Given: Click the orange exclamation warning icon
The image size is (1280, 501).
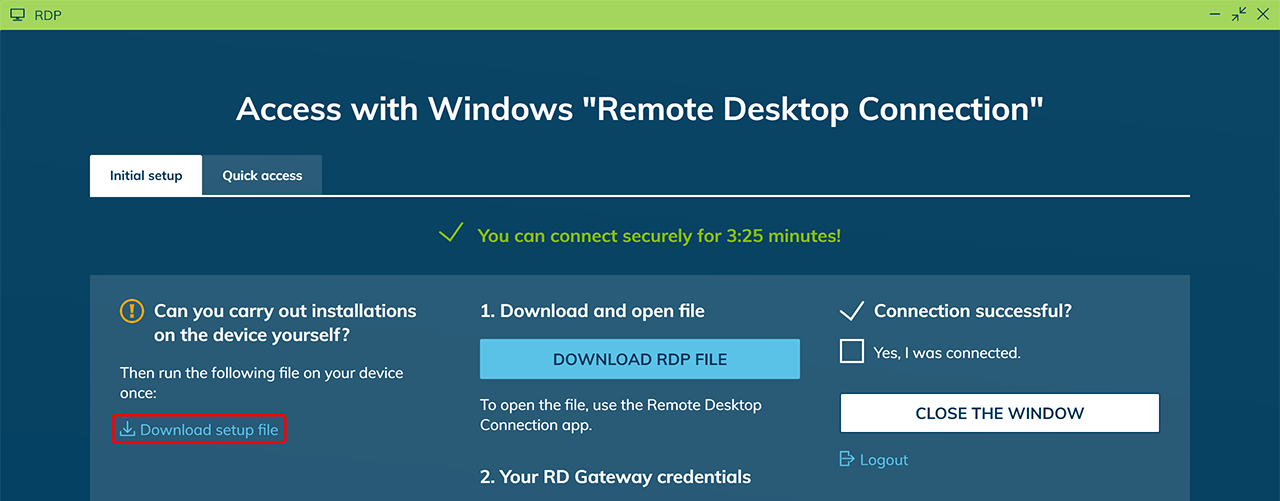Looking at the screenshot, I should click(x=132, y=311).
